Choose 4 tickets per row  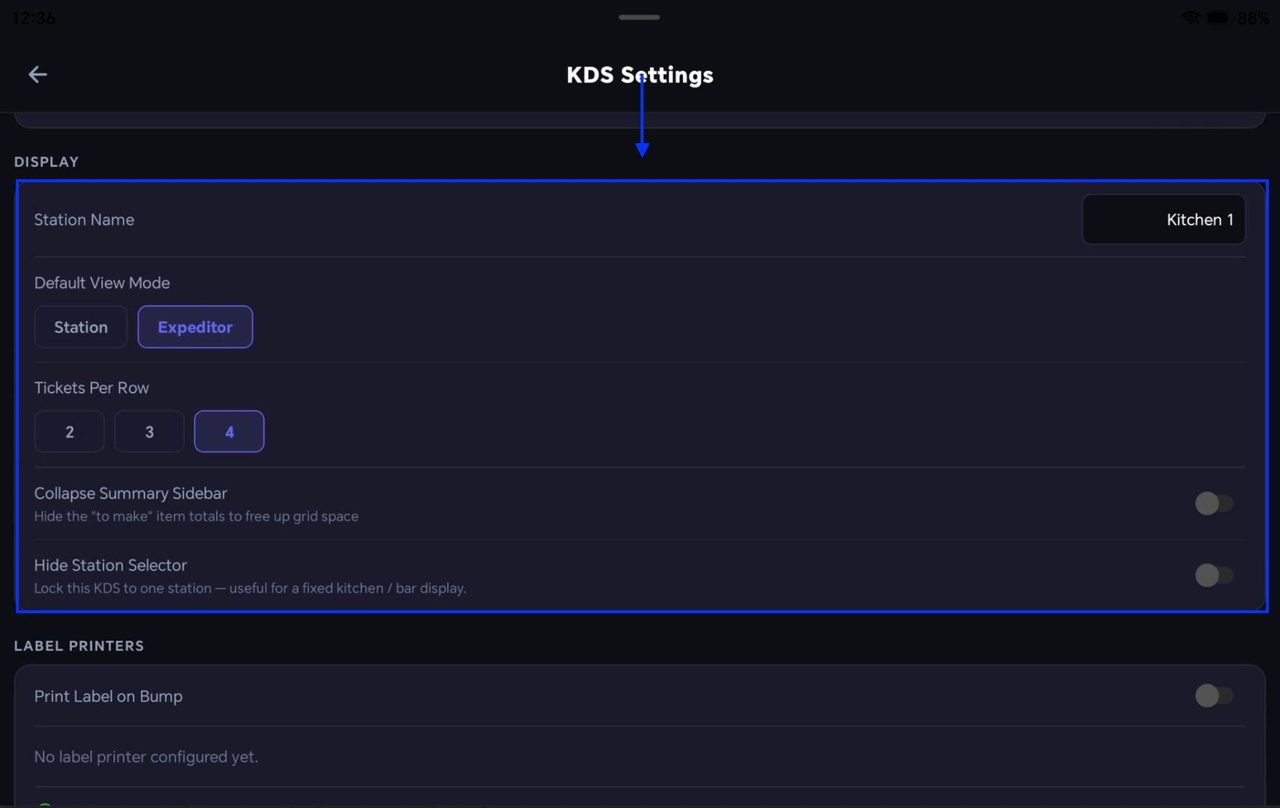point(229,432)
